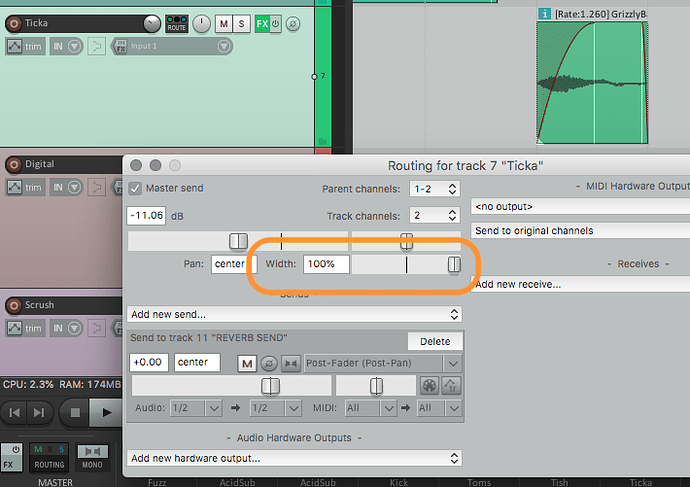Image resolution: width=690 pixels, height=487 pixels.
Task: Open the Ticka track envelope trim button
Action: pos(26,46)
